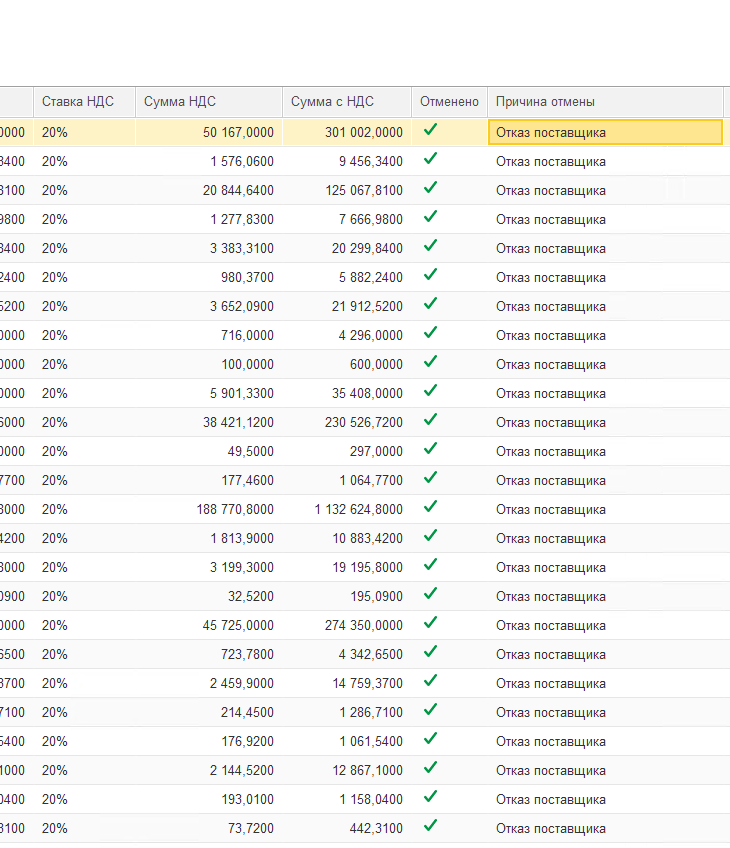Screen dimensions: 730x848
Task: Toggle Отменено checkmark in the 125 067,8100 row
Action: [x=431, y=188]
